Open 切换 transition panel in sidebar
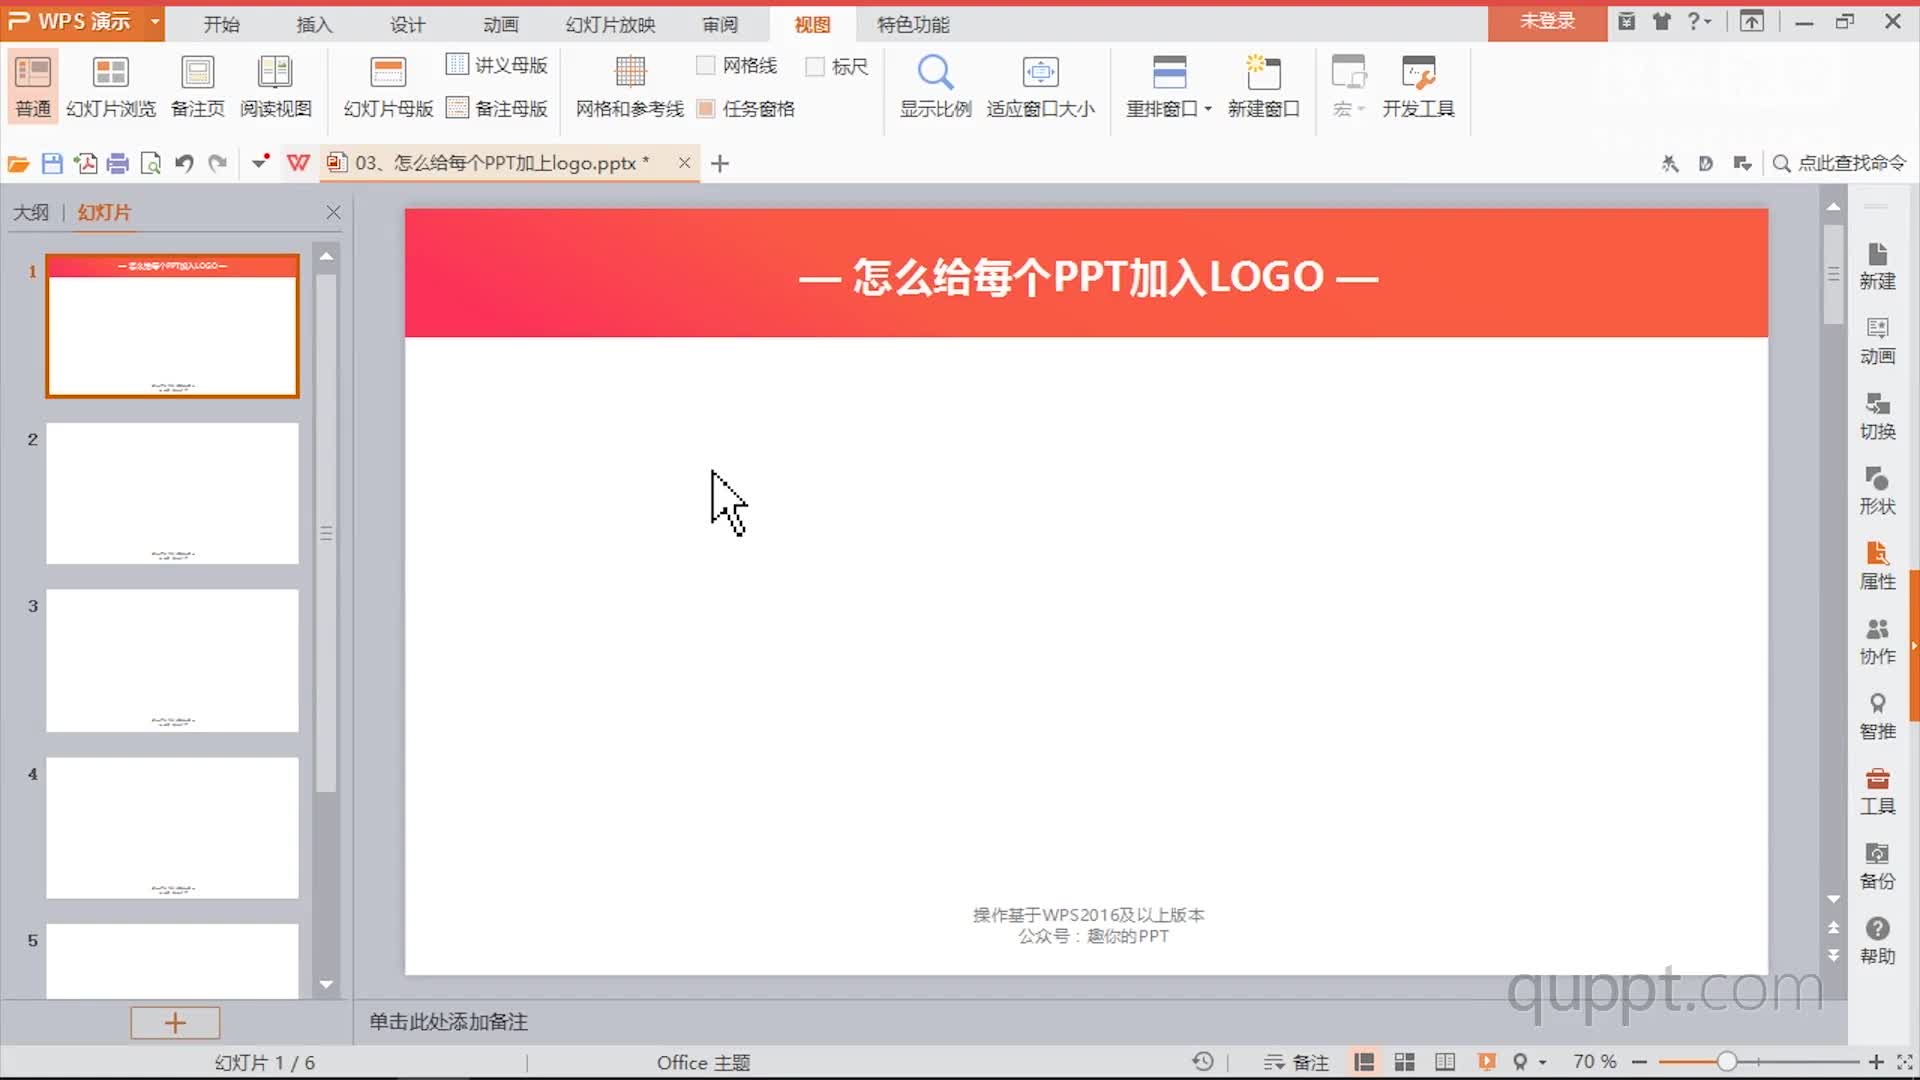The height and width of the screenshot is (1080, 1920). pos(1877,416)
